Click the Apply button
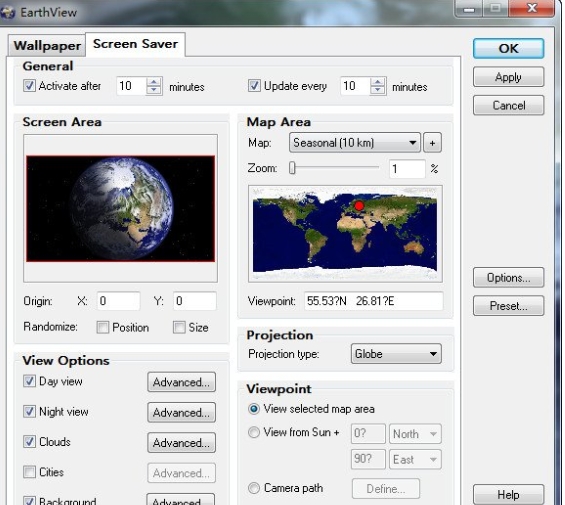The height and width of the screenshot is (505, 565). tap(508, 77)
